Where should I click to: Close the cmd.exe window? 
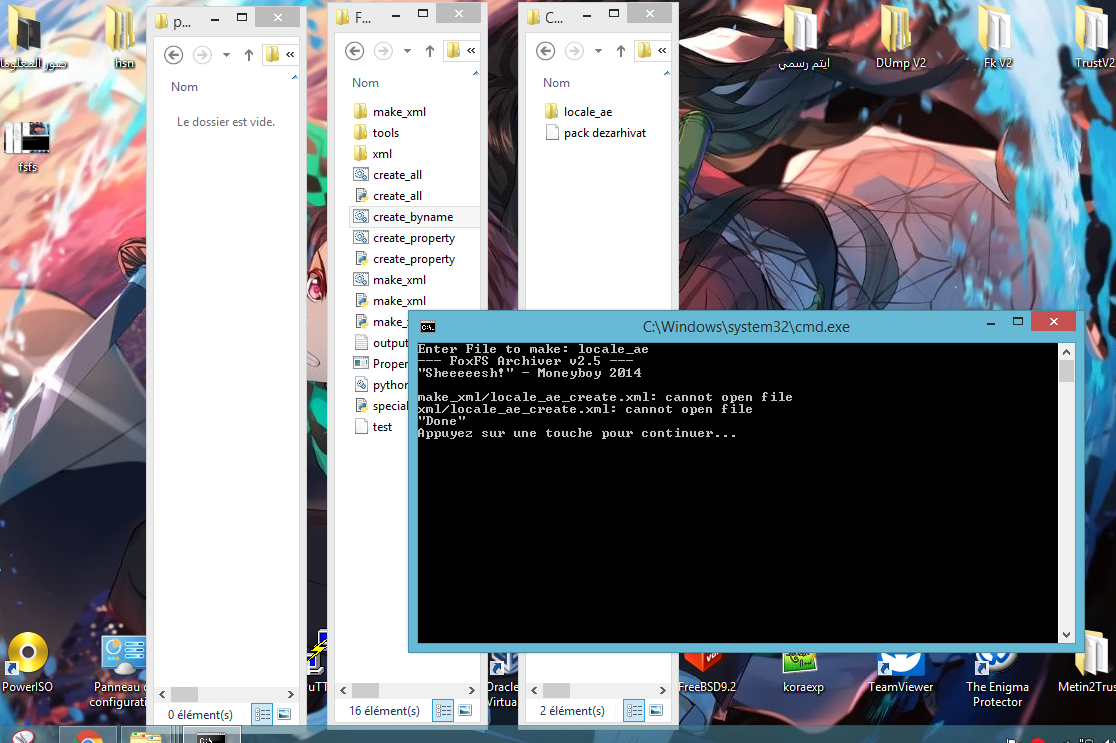pos(1053,322)
